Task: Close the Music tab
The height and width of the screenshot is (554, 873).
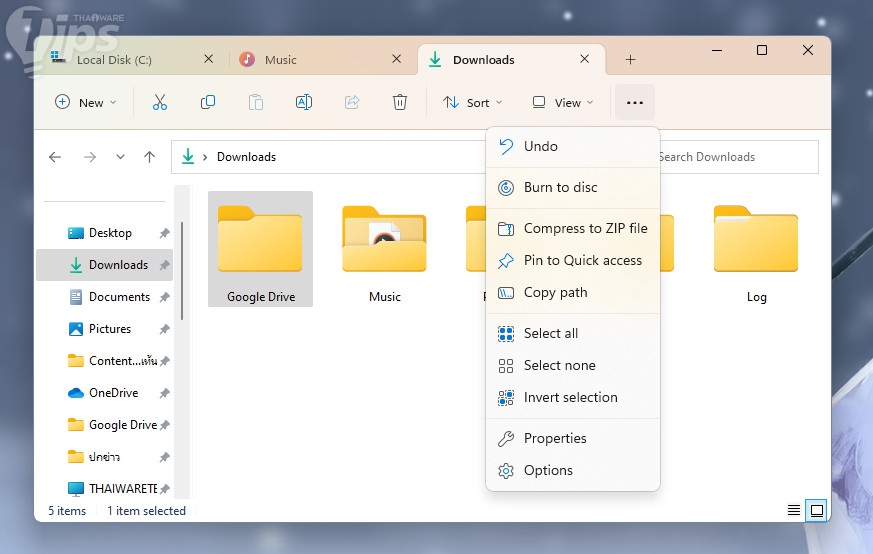Action: click(397, 59)
